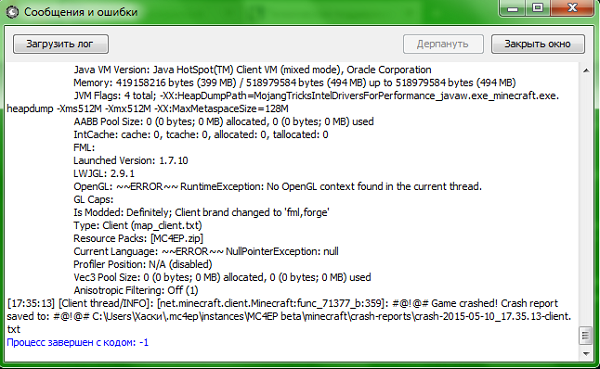Image resolution: width=600 pixels, height=369 pixels.
Task: Click 'Profiler Position: N/A (disabled)' line
Action: coord(143,265)
